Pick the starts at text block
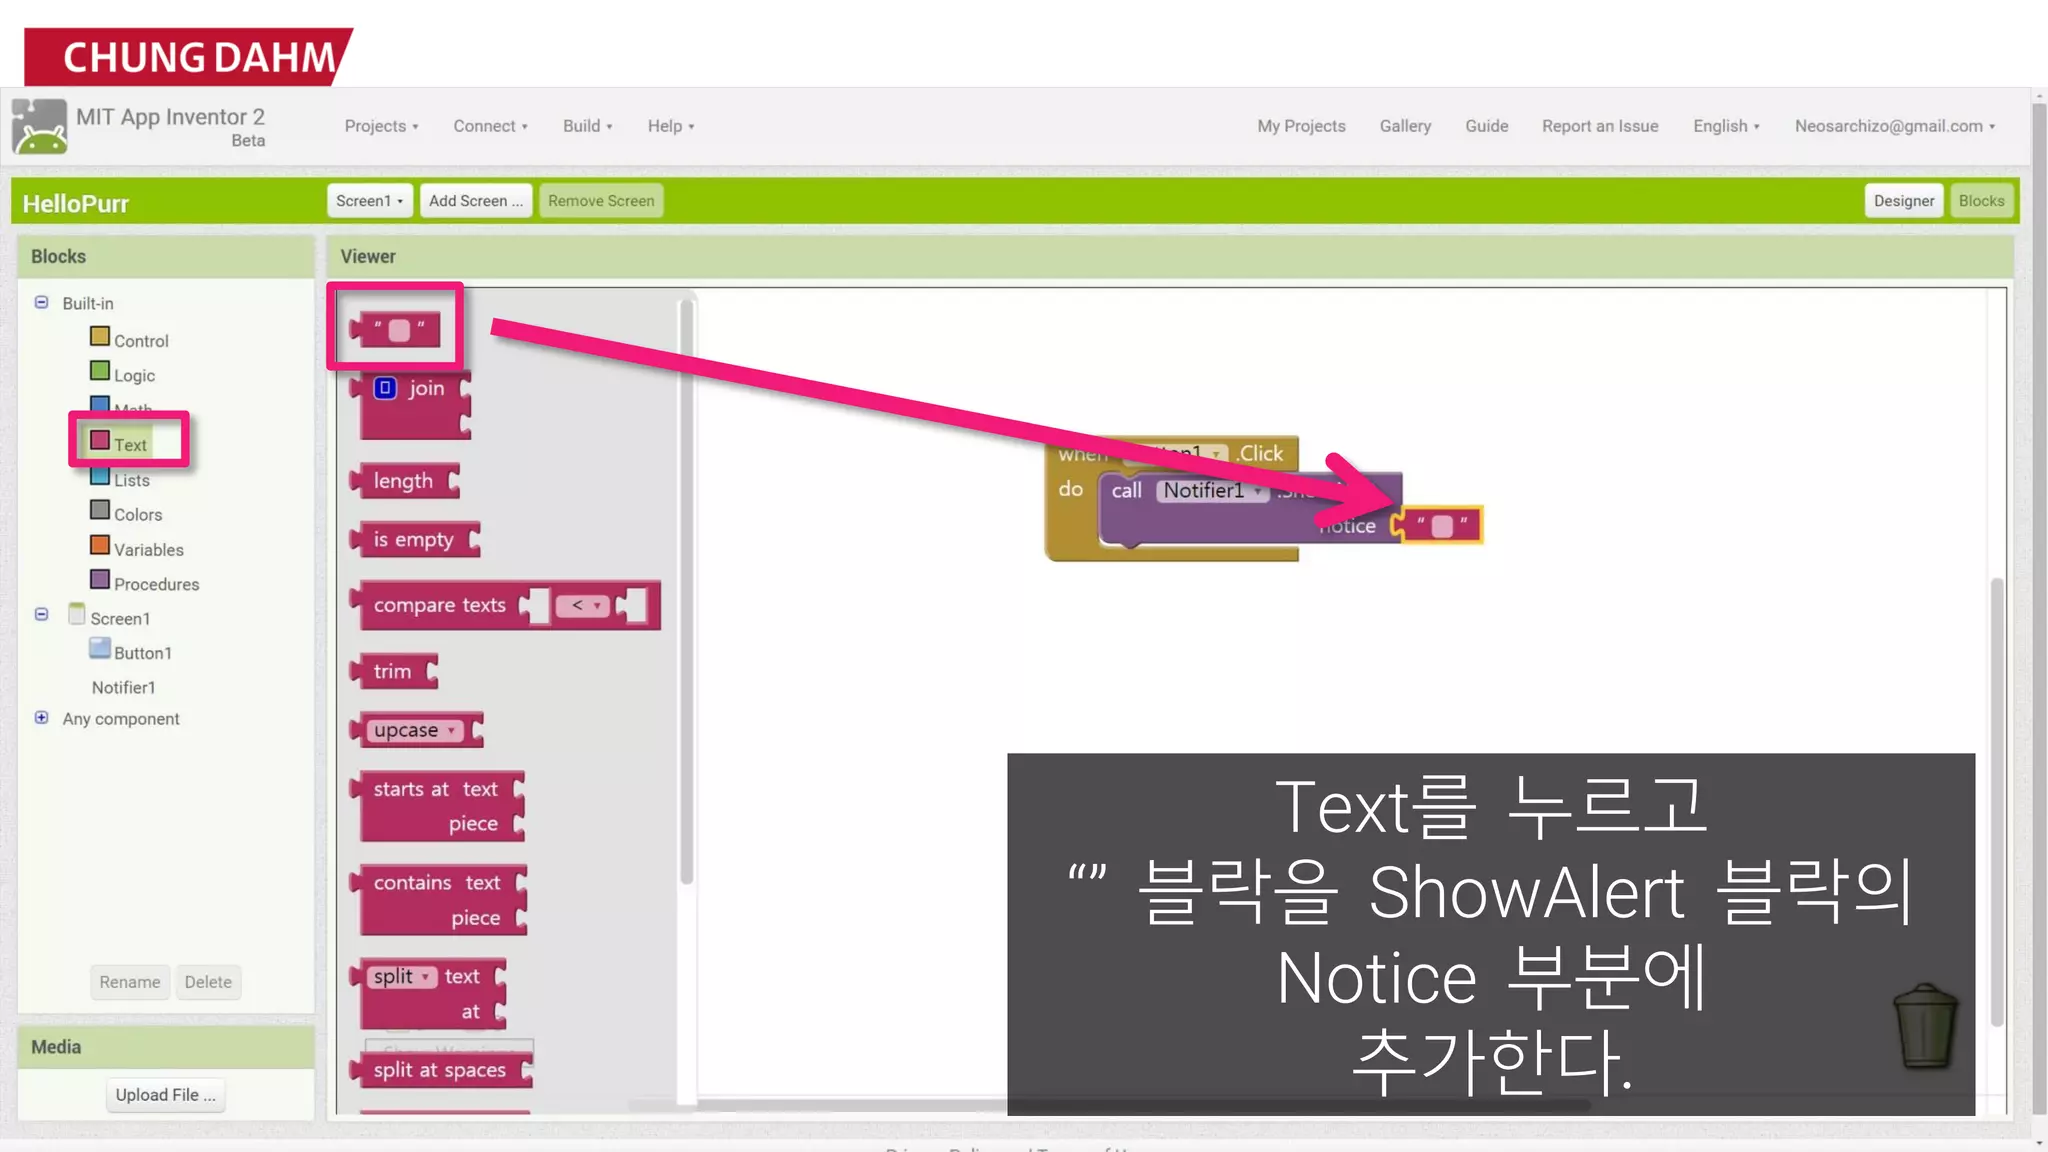Image resolution: width=2048 pixels, height=1152 pixels. point(437,806)
